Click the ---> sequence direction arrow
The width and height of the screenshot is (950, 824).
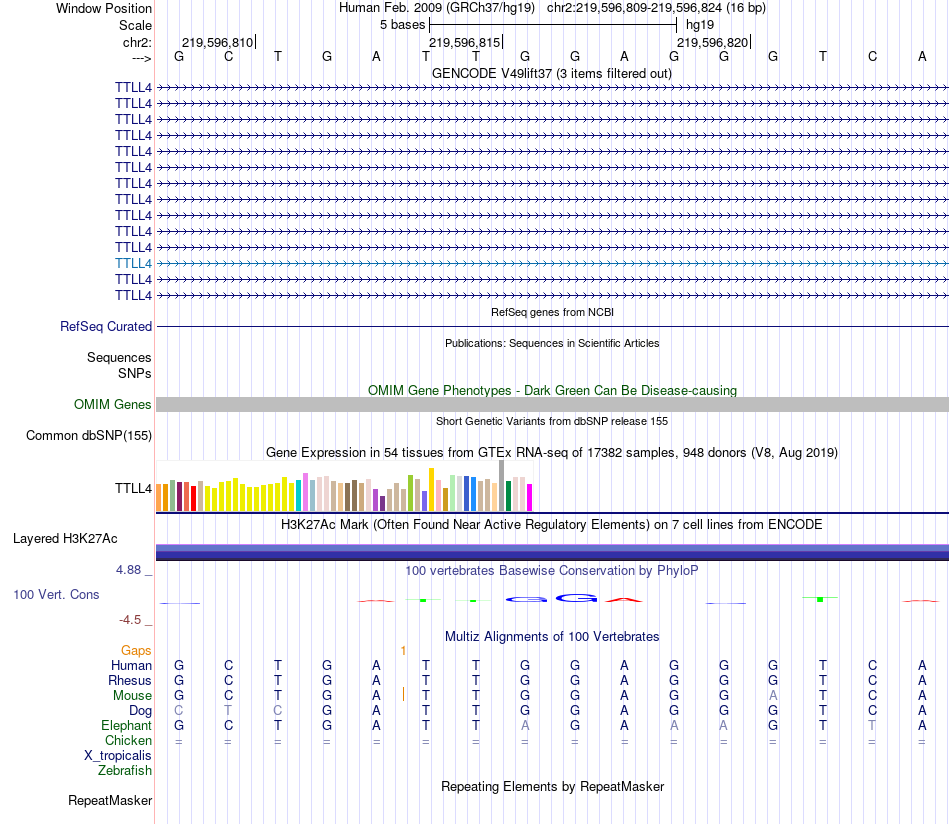coord(142,58)
